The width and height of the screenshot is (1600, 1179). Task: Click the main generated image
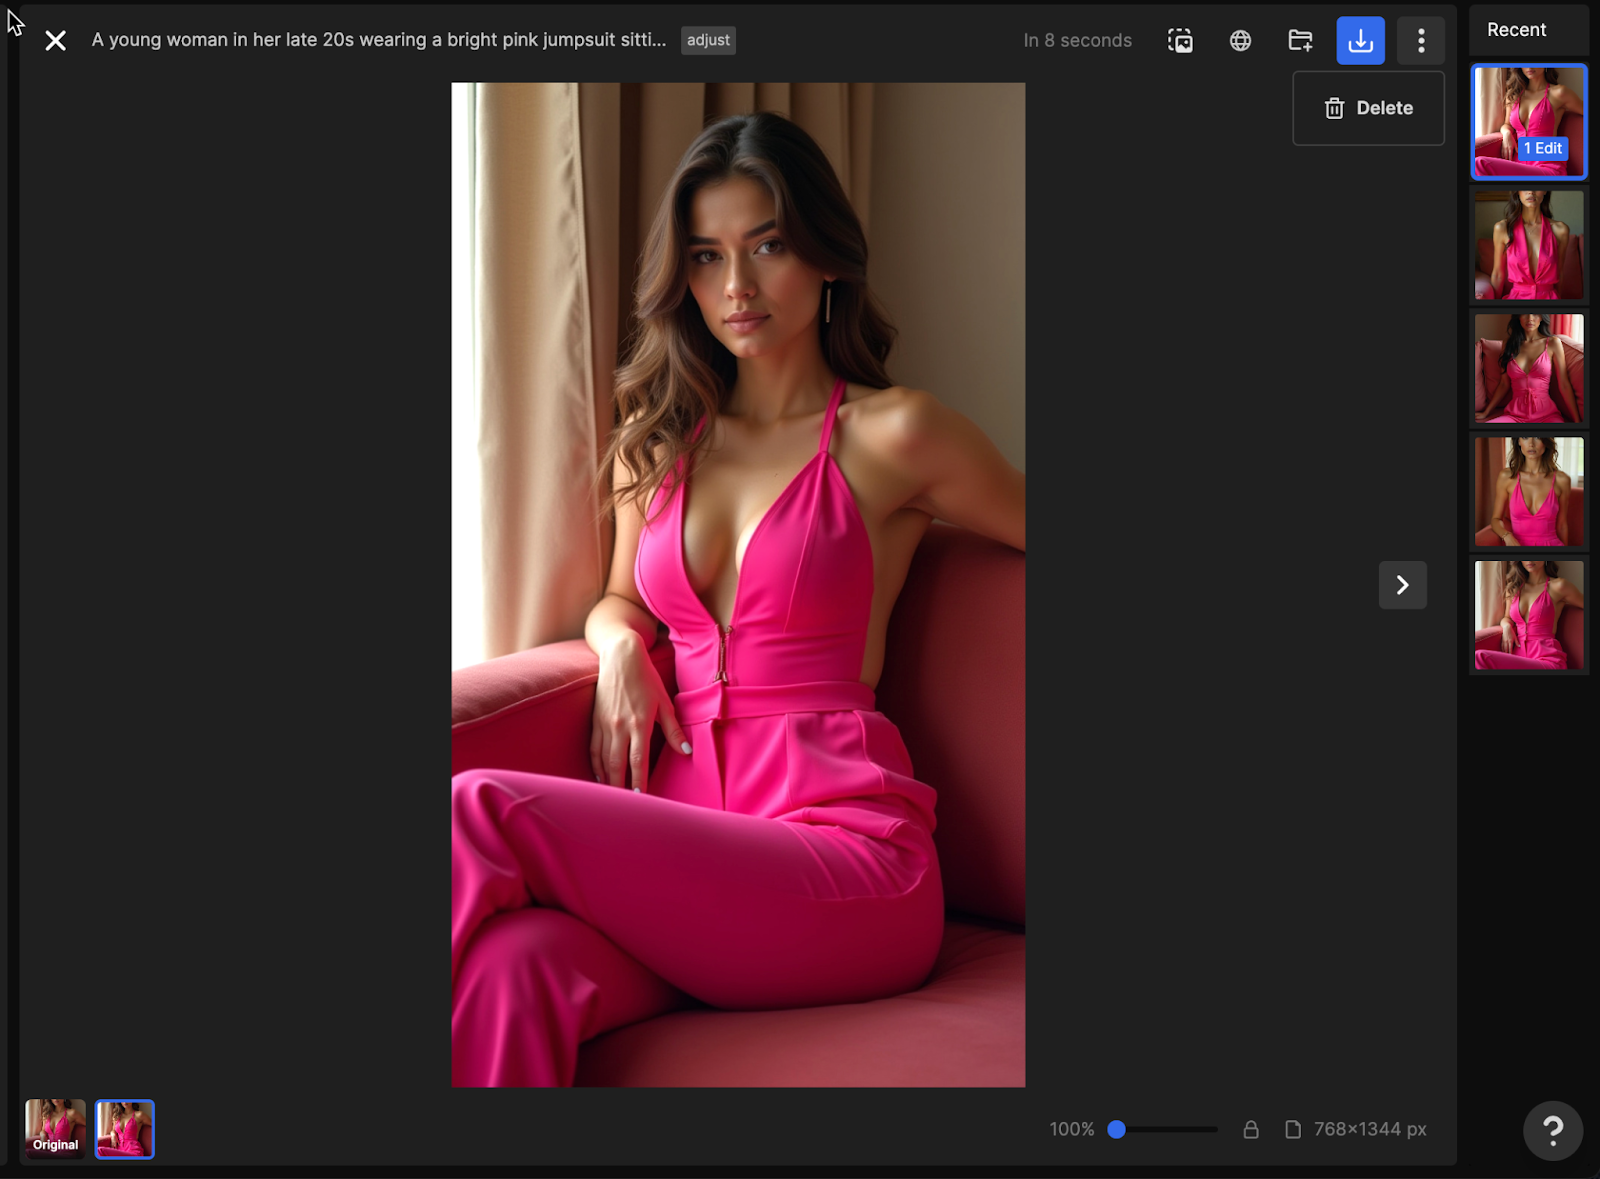pos(738,585)
